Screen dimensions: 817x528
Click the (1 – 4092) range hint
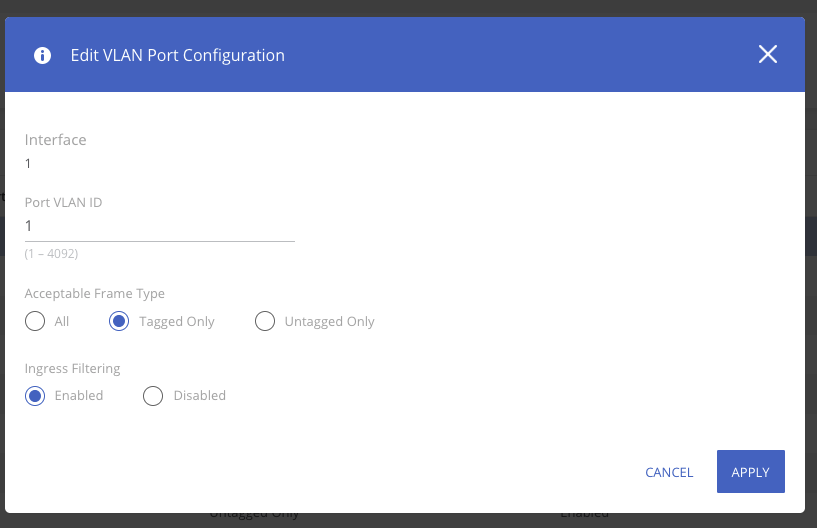52,254
